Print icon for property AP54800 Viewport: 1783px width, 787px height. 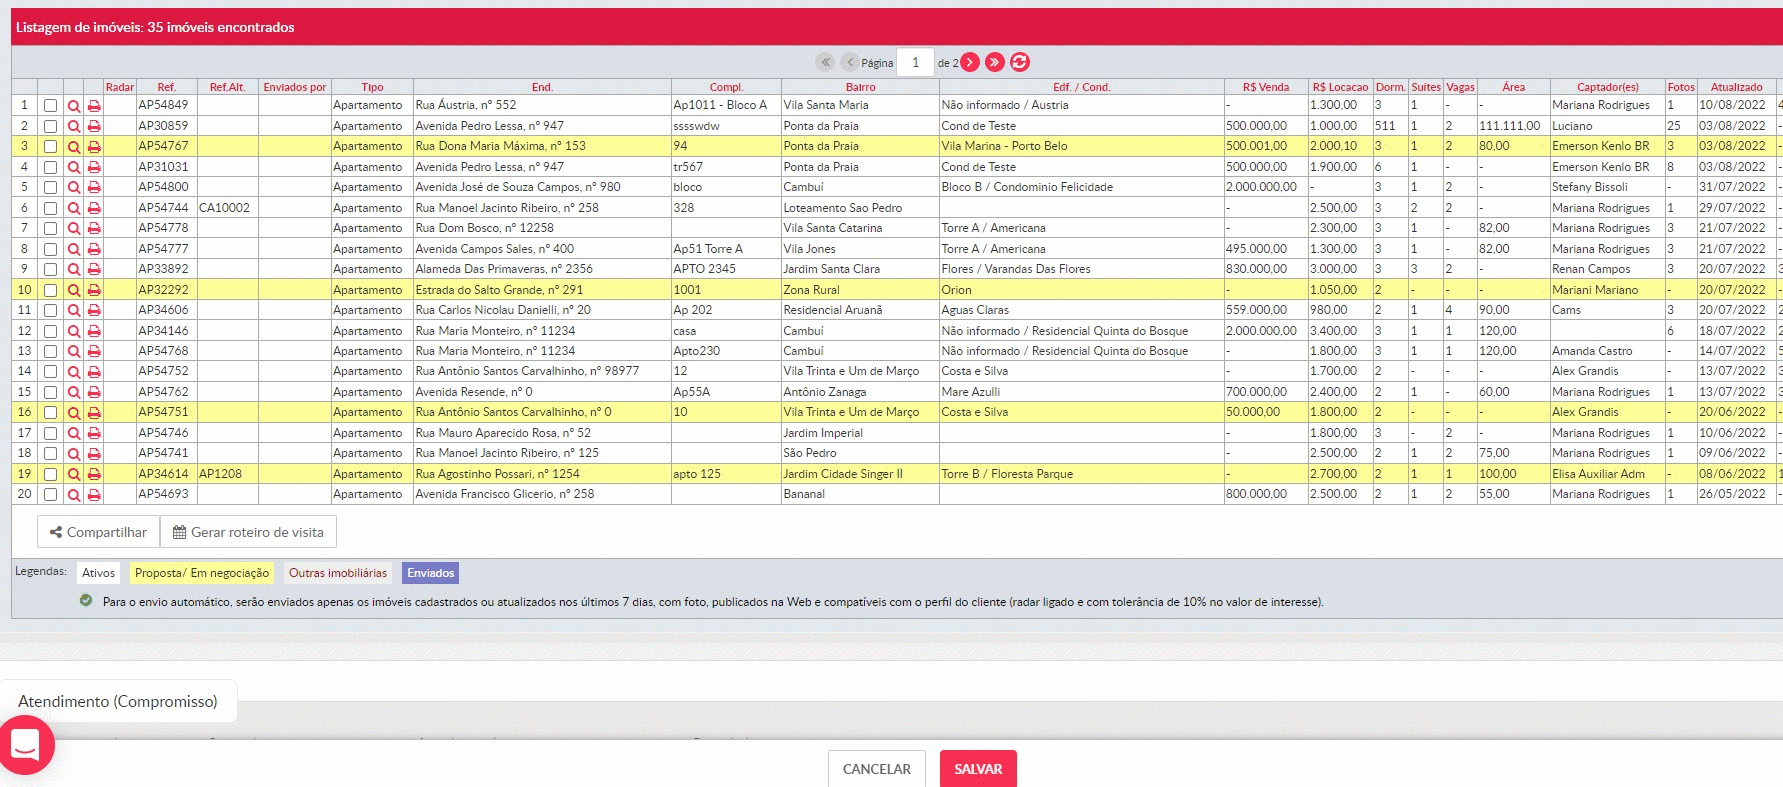(94, 187)
